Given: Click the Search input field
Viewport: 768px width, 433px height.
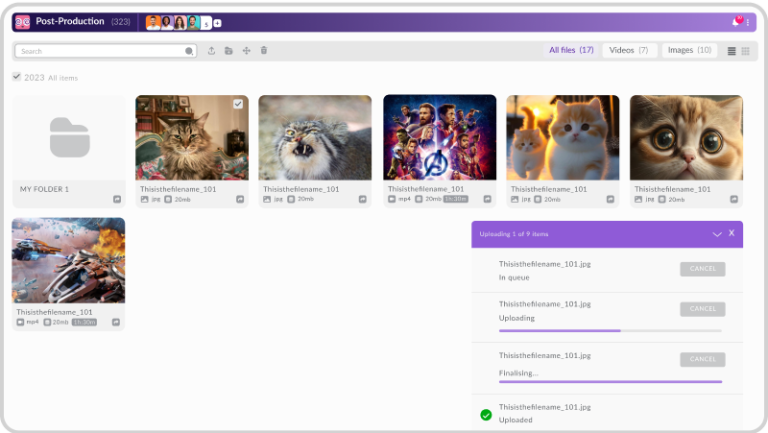Looking at the screenshot, I should (x=100, y=50).
